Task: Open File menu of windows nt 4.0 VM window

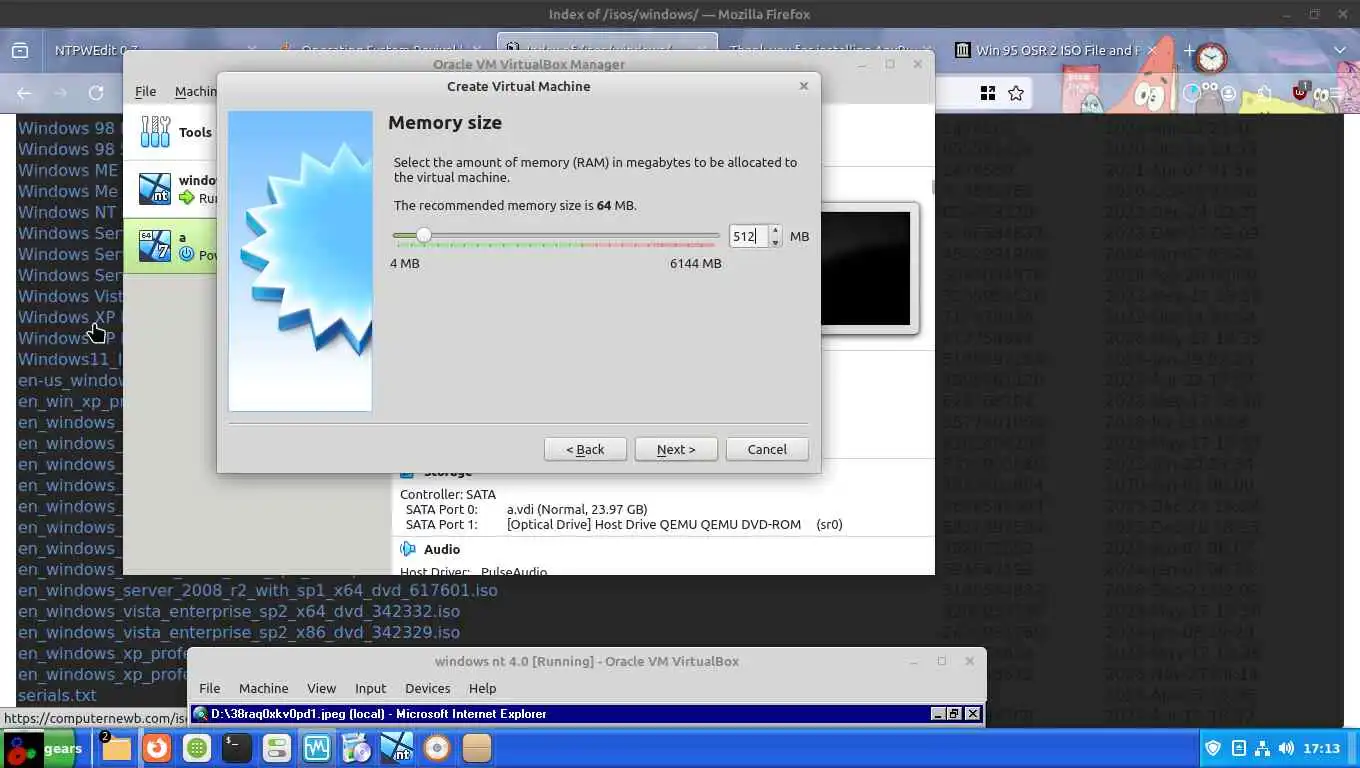Action: click(209, 688)
